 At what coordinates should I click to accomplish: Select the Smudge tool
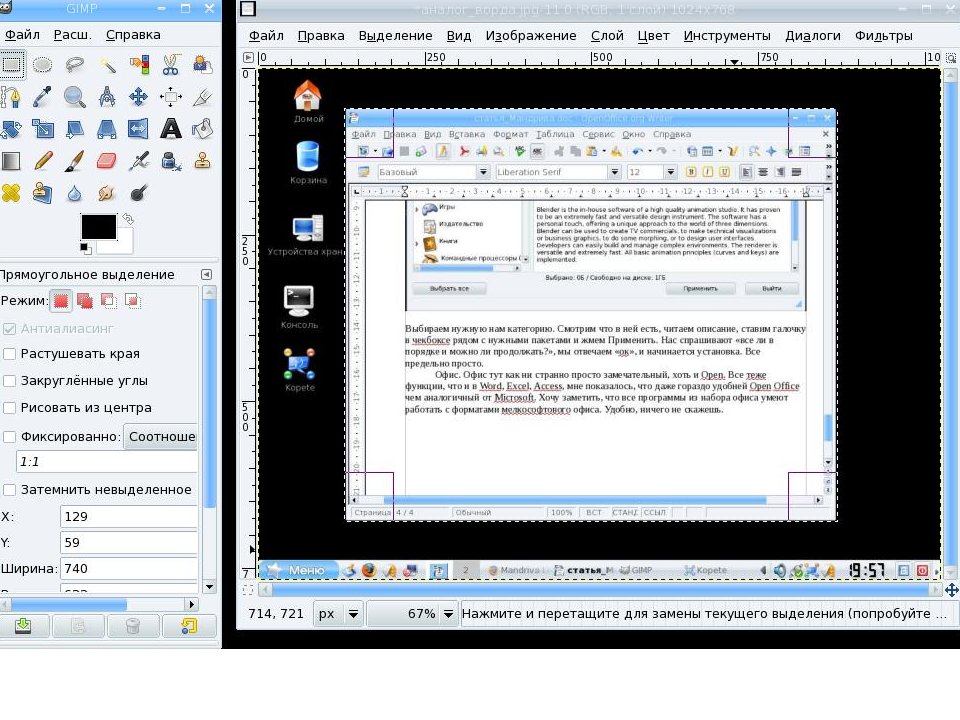[x=107, y=193]
